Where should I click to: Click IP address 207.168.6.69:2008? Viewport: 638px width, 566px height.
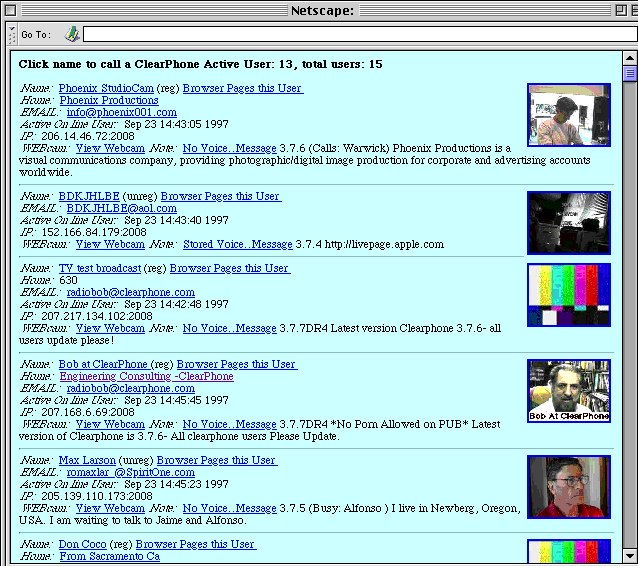[x=88, y=412]
